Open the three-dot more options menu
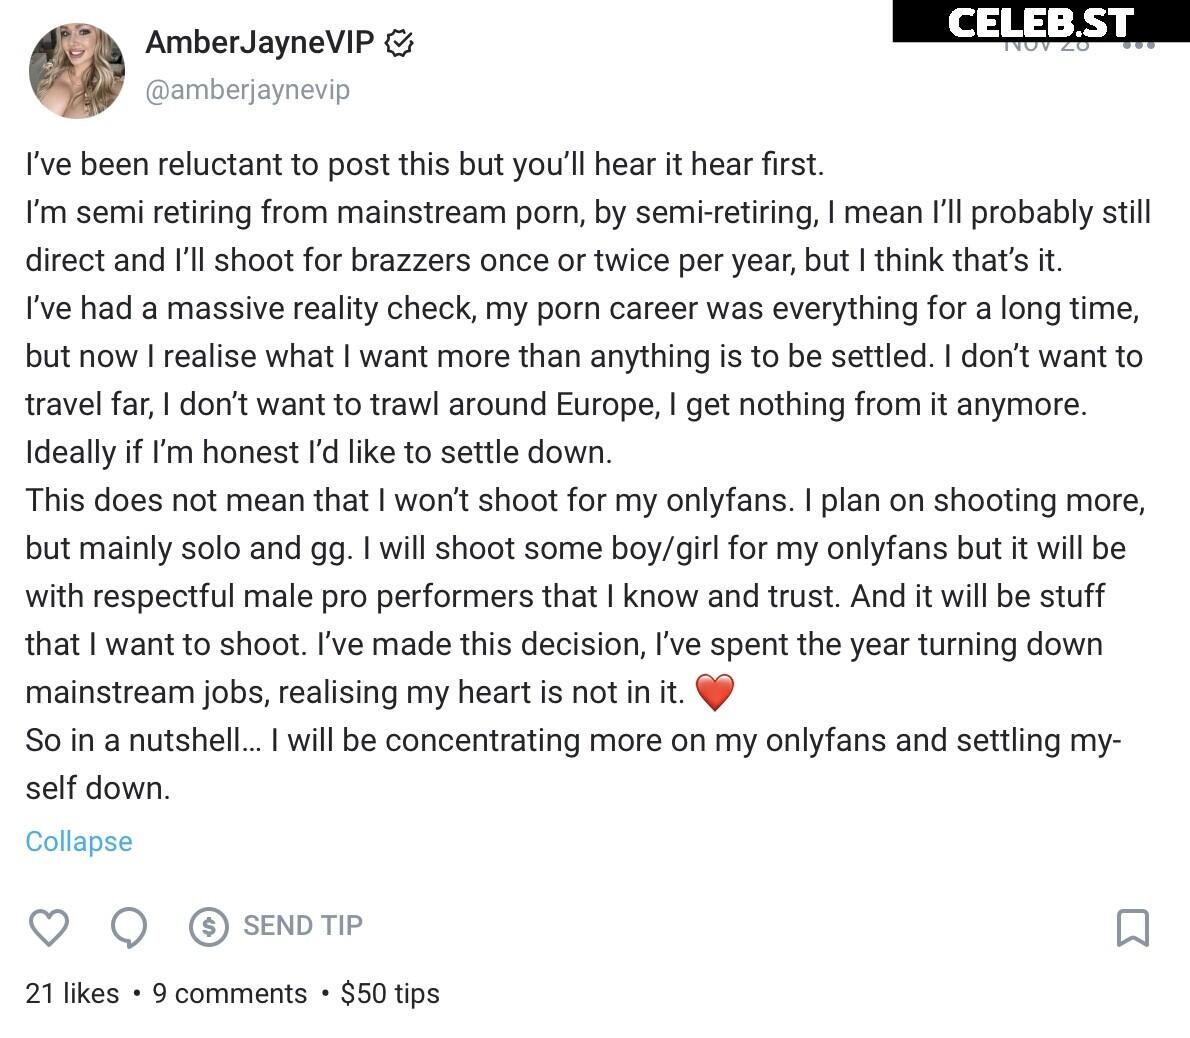Screen dimensions: 1190x1038 [1139, 46]
